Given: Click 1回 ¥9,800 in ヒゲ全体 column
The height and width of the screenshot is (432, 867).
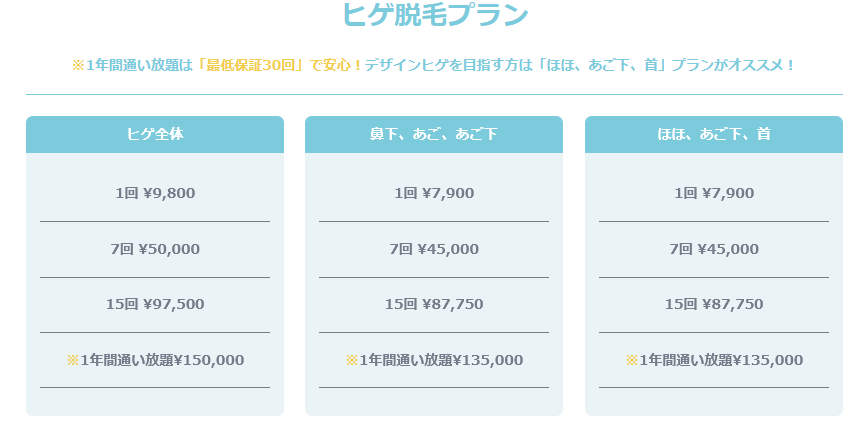Looking at the screenshot, I should 155,194.
